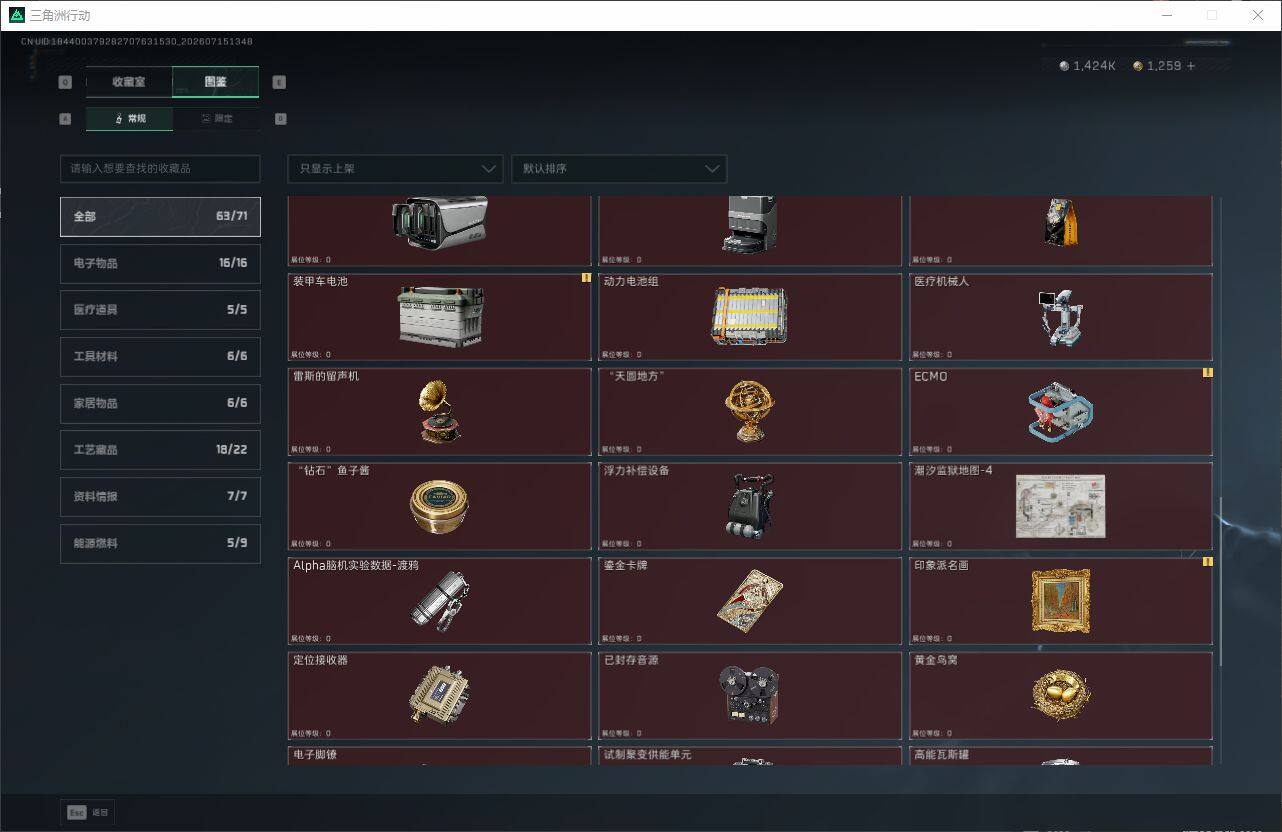Select the 鎏金卡牌 gilded card icon
The width and height of the screenshot is (1282, 832).
point(749,600)
